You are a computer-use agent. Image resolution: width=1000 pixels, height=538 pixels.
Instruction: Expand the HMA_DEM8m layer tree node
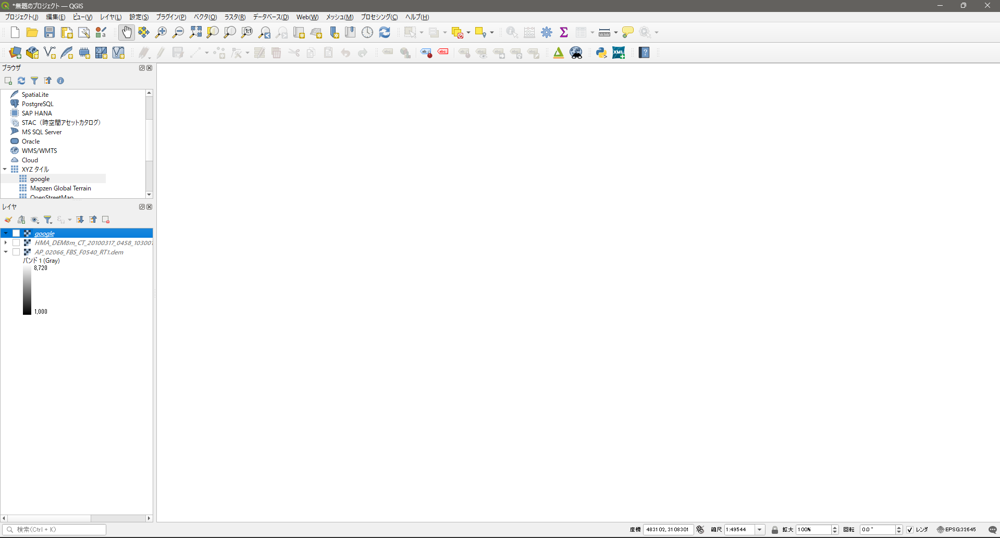pyautogui.click(x=6, y=243)
